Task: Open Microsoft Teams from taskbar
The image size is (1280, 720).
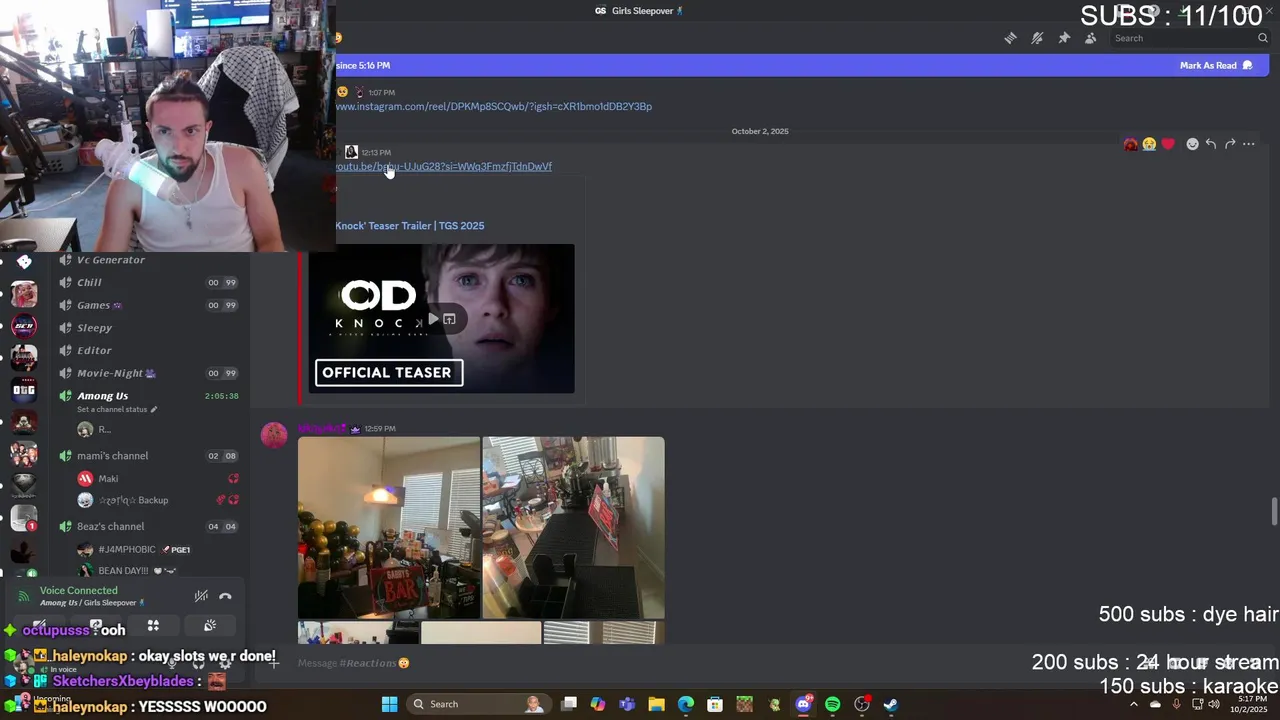Action: pyautogui.click(x=627, y=704)
